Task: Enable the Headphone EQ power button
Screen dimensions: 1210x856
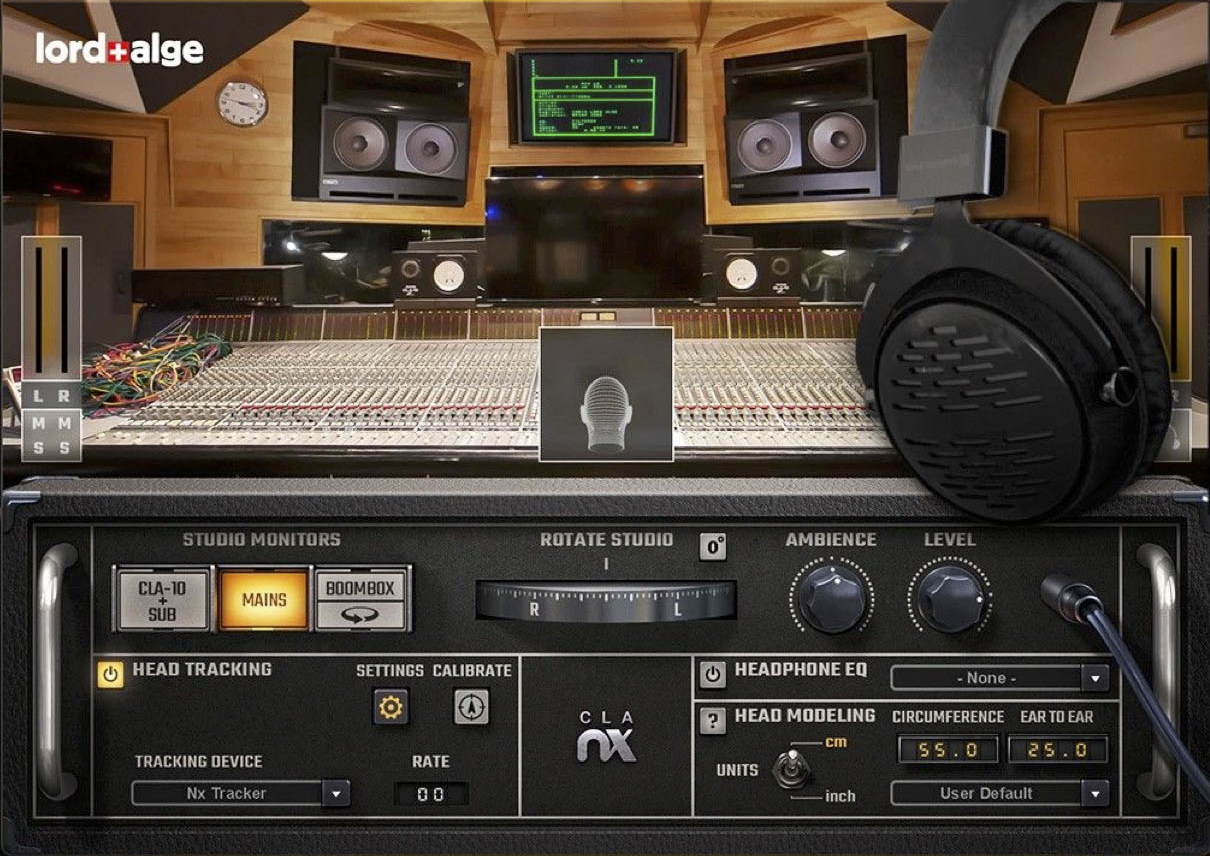Action: [712, 674]
